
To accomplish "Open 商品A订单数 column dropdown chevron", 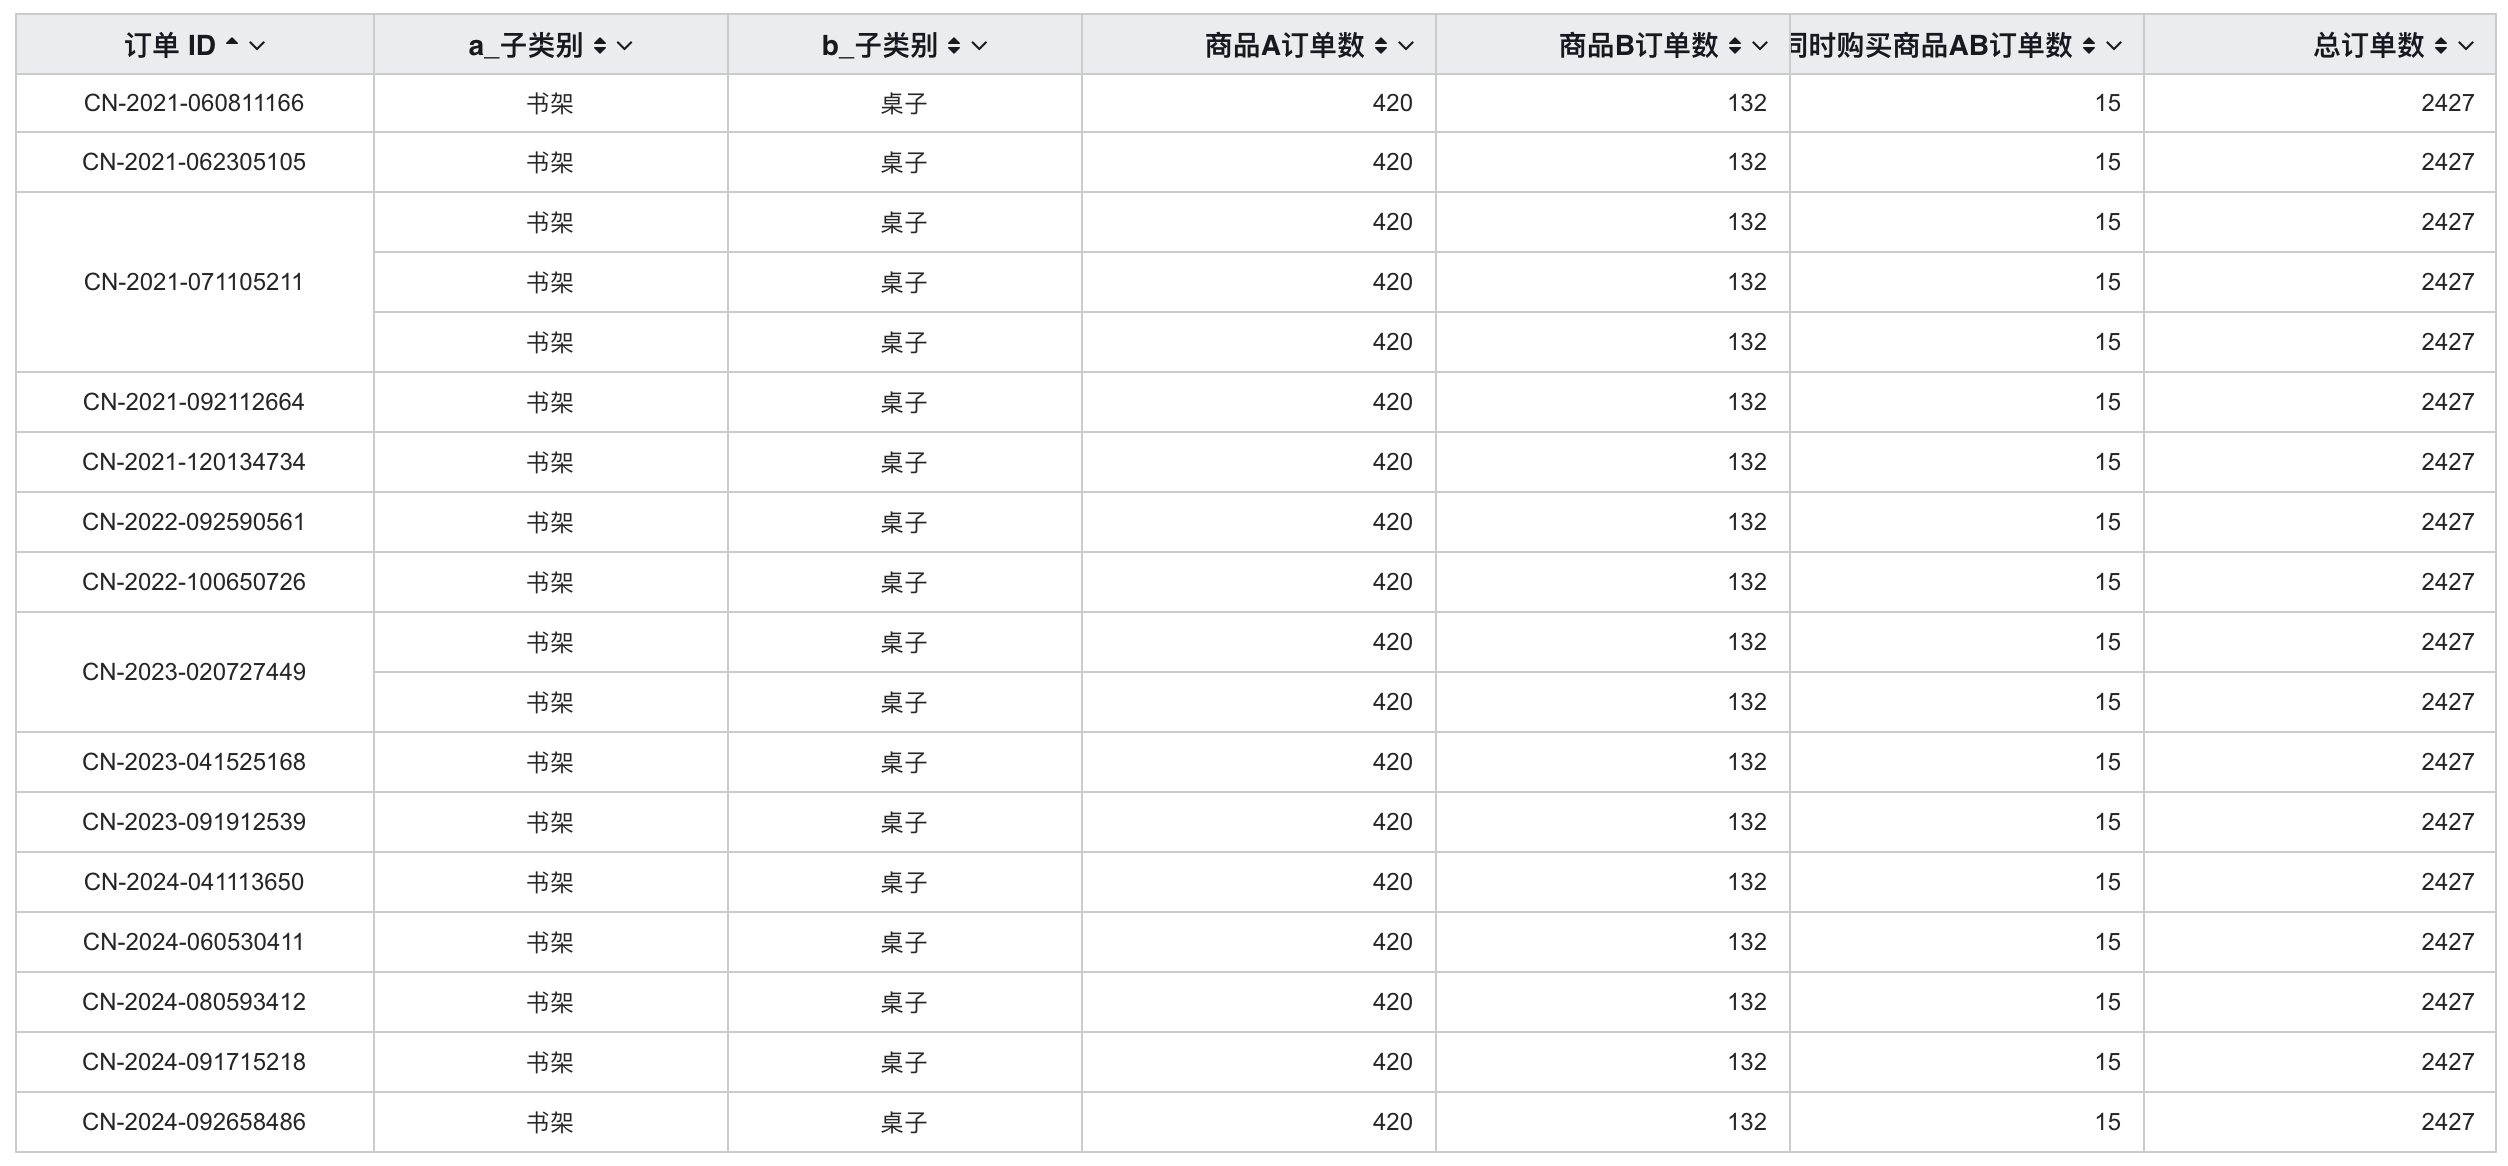I will click(x=1406, y=45).
